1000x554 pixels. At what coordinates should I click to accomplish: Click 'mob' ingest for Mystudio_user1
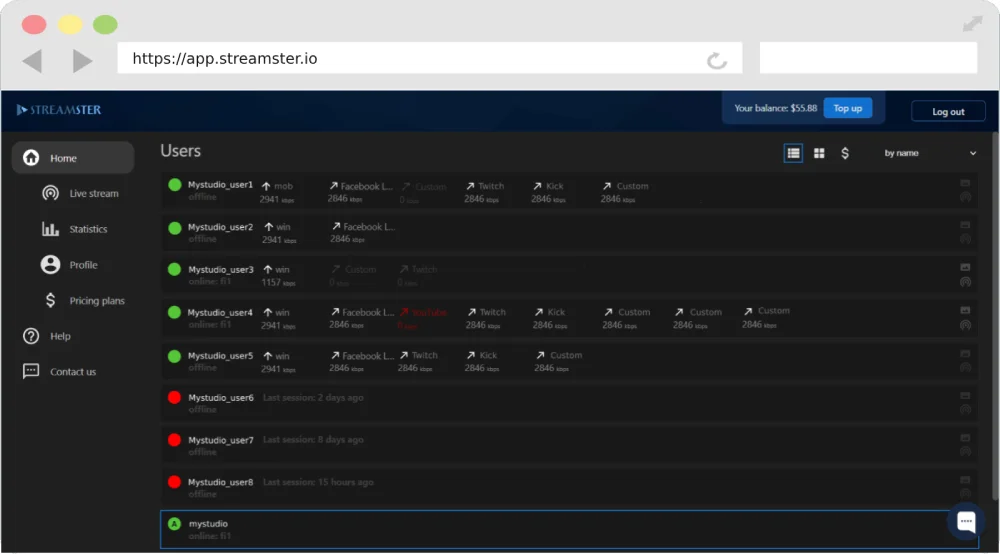[277, 192]
